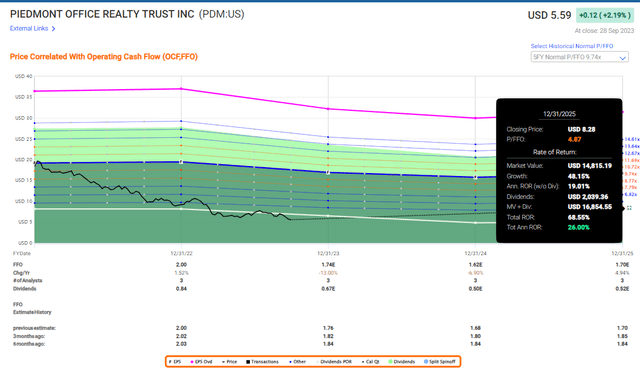The image size is (640, 372).
Task: Click the +0.12 (+2.19%) price change badge
Action: [x=604, y=15]
